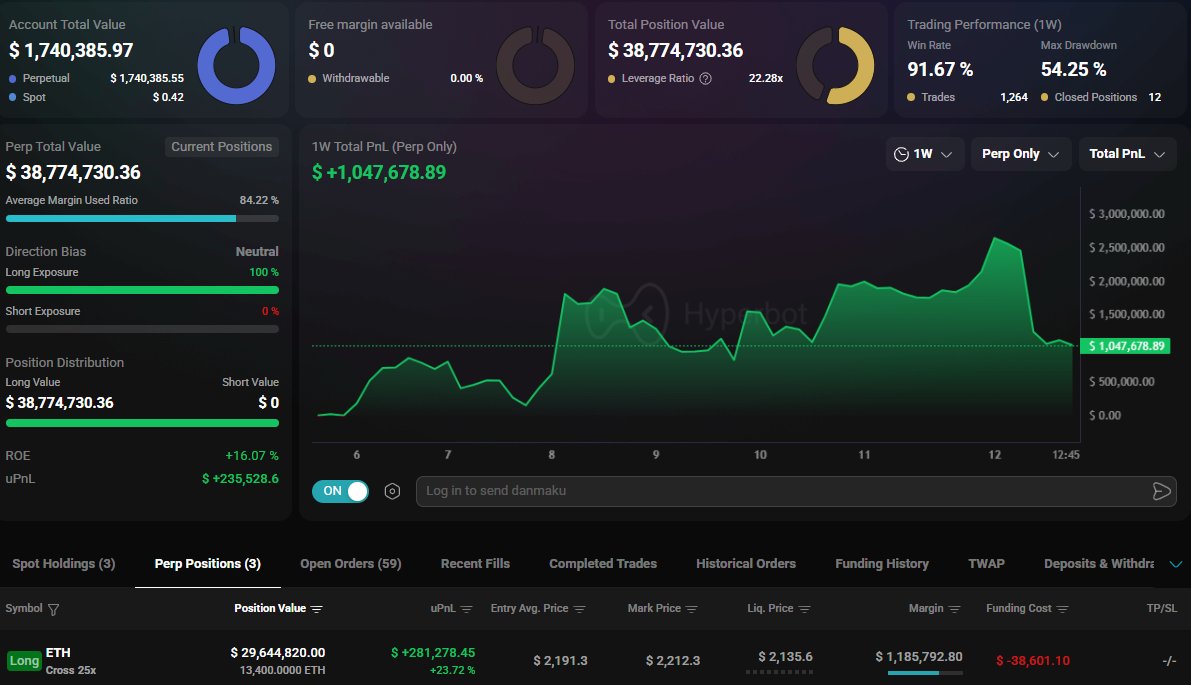Viewport: 1191px width, 685px height.
Task: Turn off the danmaku ON switch
Action: point(340,491)
